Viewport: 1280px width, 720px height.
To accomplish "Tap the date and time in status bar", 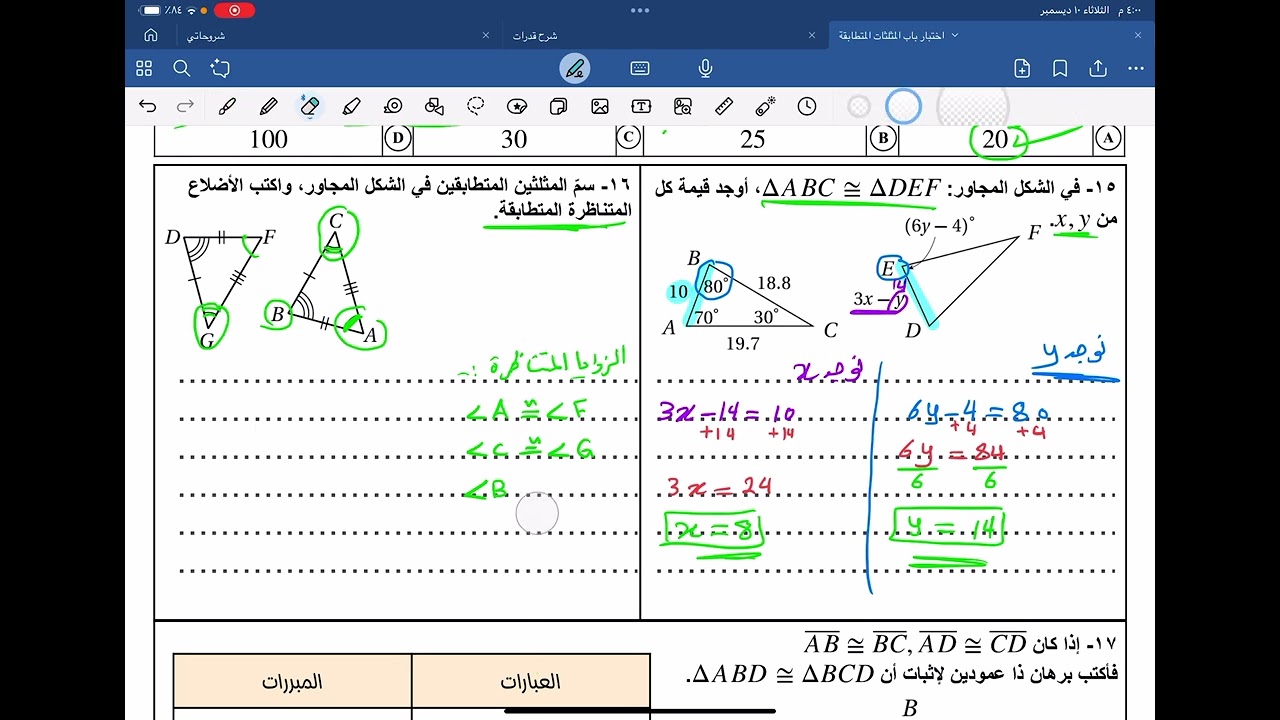I will [1090, 10].
